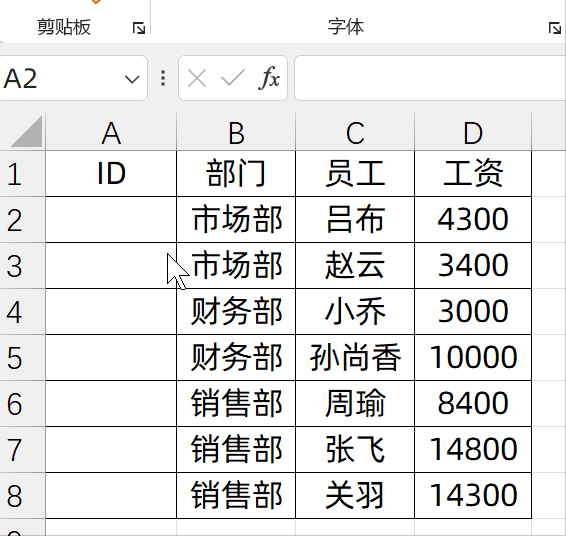Click the Select All triangle corner
Screen dimensions: 566x536
coord(26,131)
